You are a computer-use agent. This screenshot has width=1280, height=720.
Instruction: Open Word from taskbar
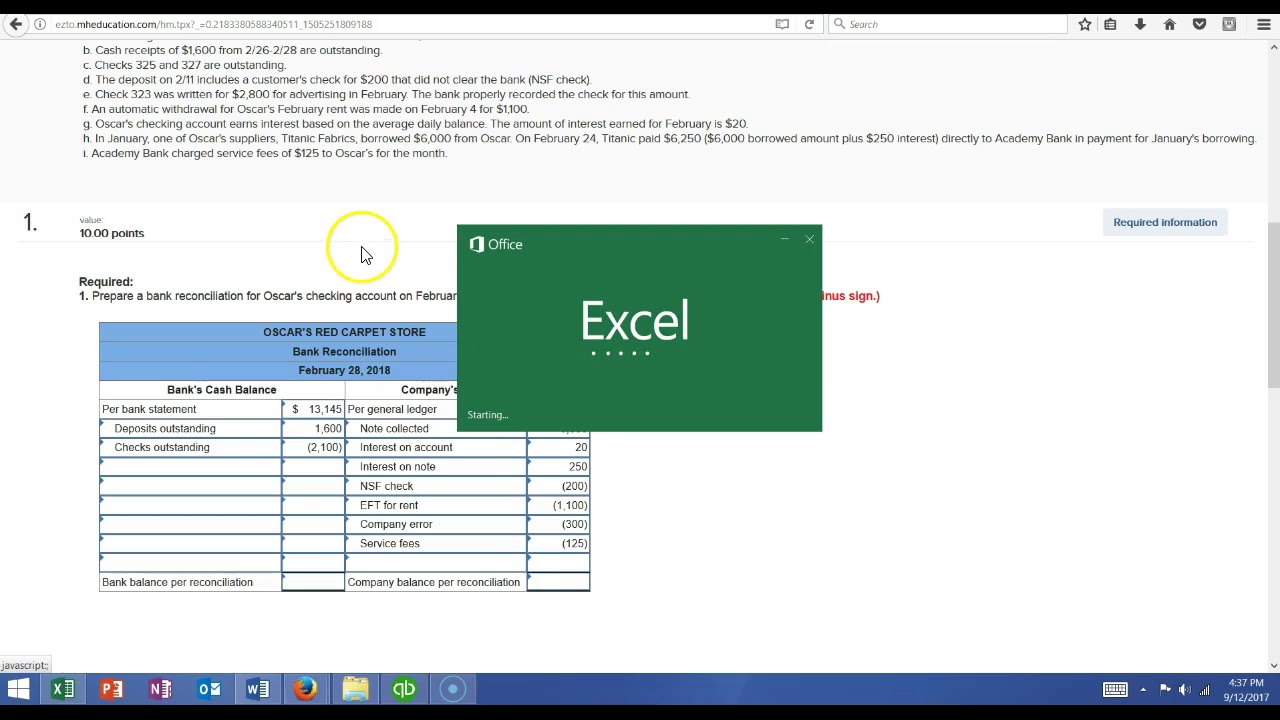tap(257, 689)
